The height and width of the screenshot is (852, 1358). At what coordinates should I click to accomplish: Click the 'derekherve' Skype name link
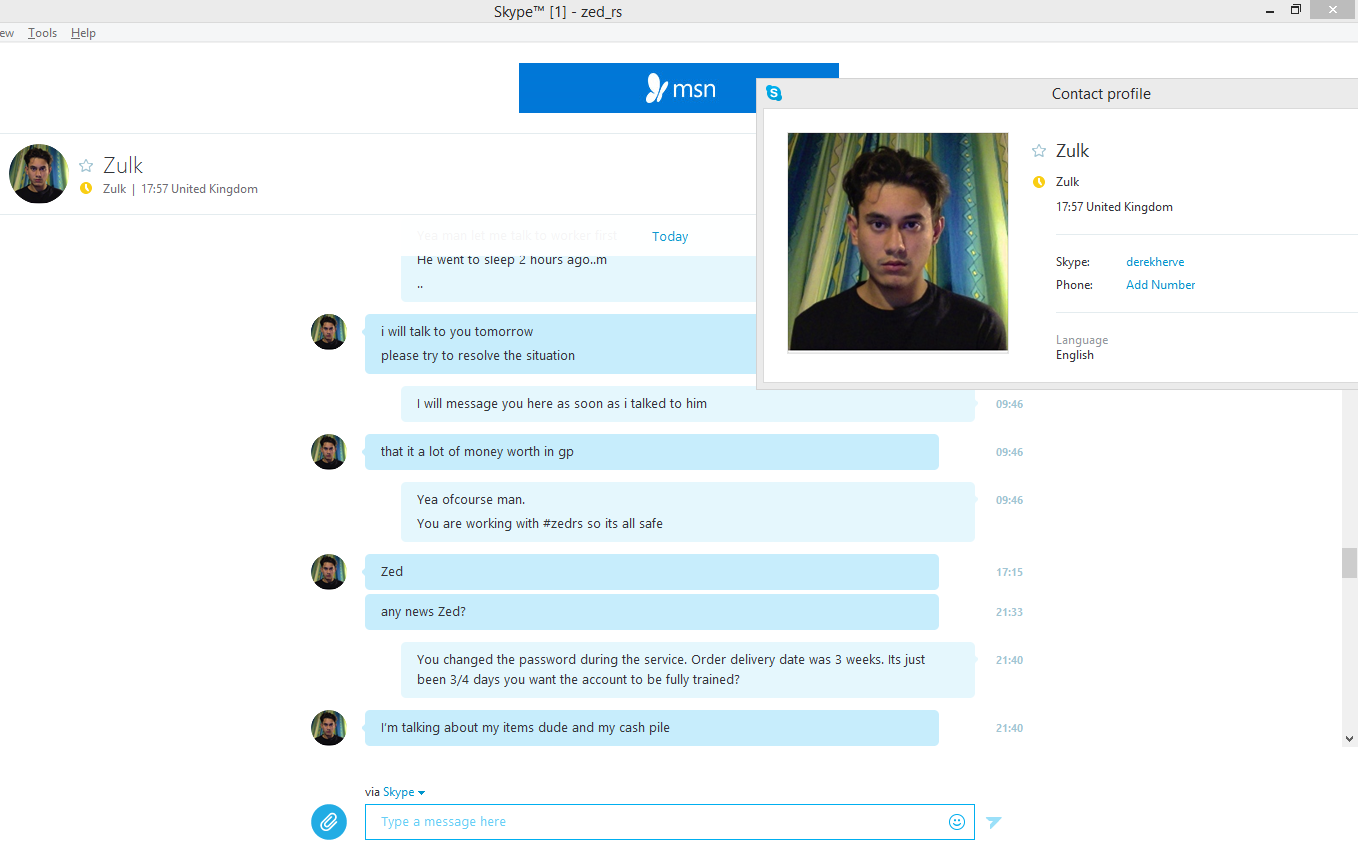pos(1155,262)
